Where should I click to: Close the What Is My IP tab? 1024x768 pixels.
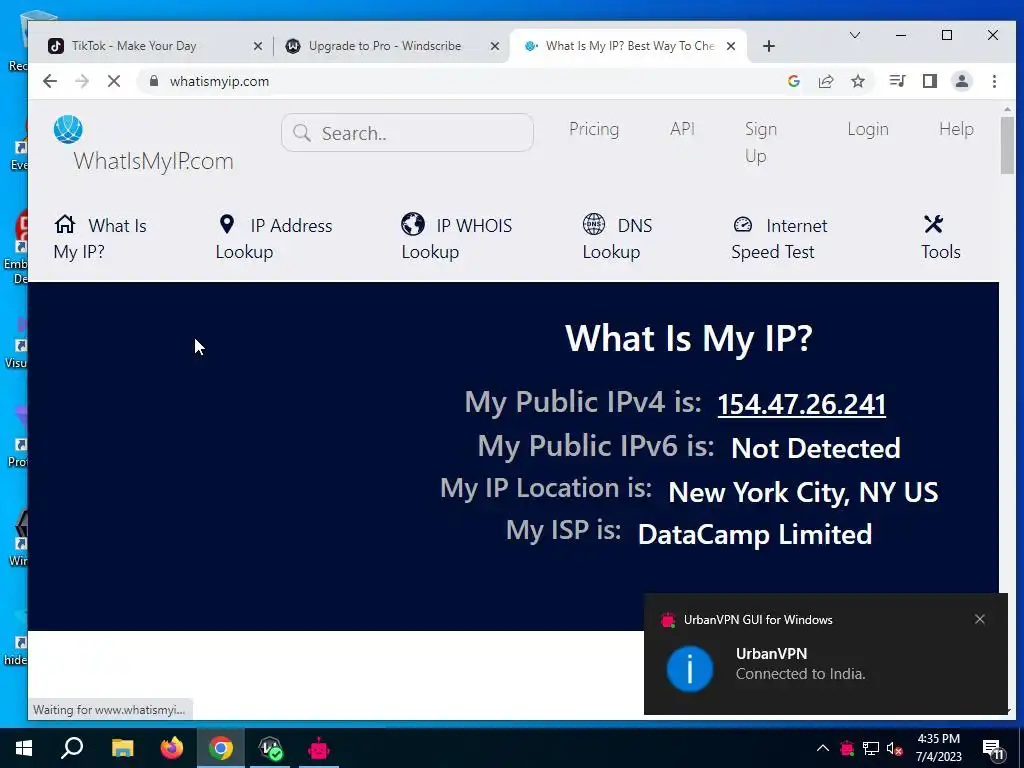pyautogui.click(x=731, y=46)
